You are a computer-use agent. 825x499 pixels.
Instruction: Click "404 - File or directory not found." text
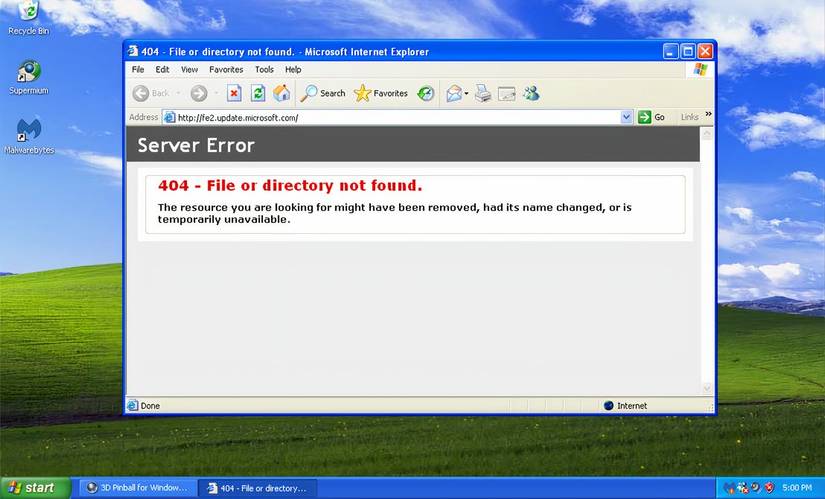click(x=290, y=185)
